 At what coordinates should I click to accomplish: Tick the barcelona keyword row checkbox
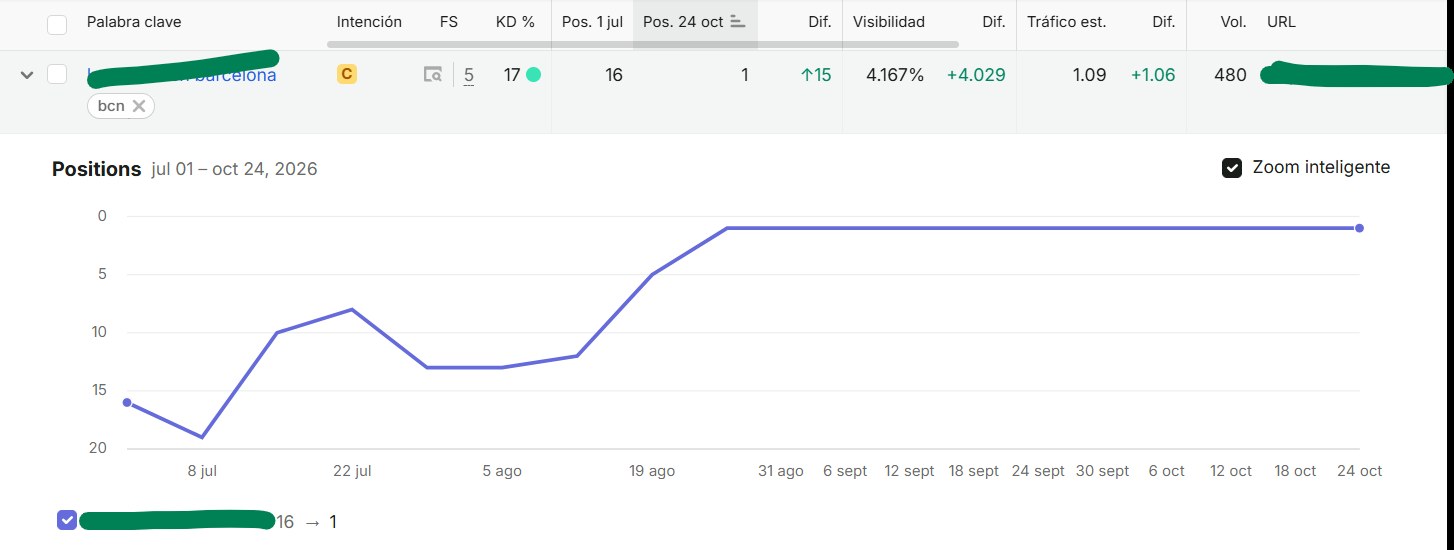57,74
